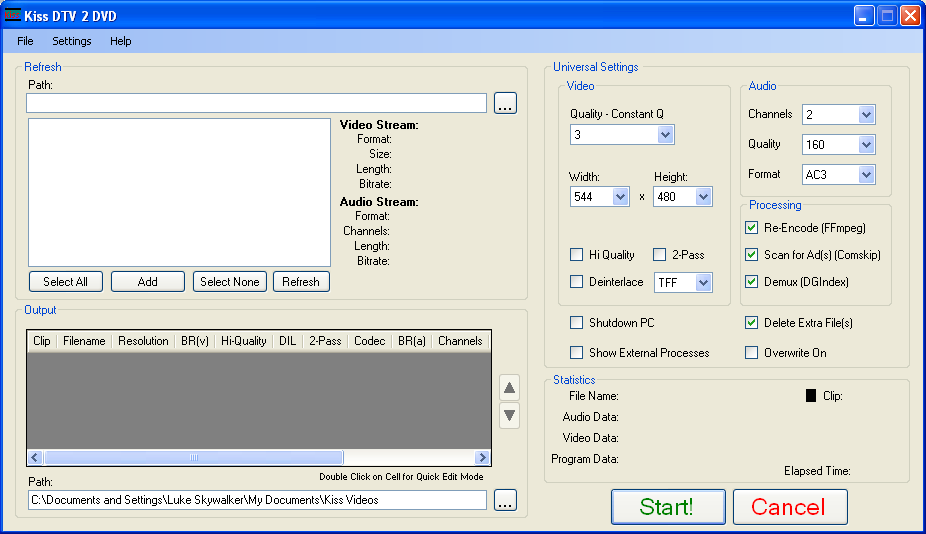Image resolution: width=926 pixels, height=534 pixels.
Task: Toggle the Deinterlace option
Action: tap(577, 282)
